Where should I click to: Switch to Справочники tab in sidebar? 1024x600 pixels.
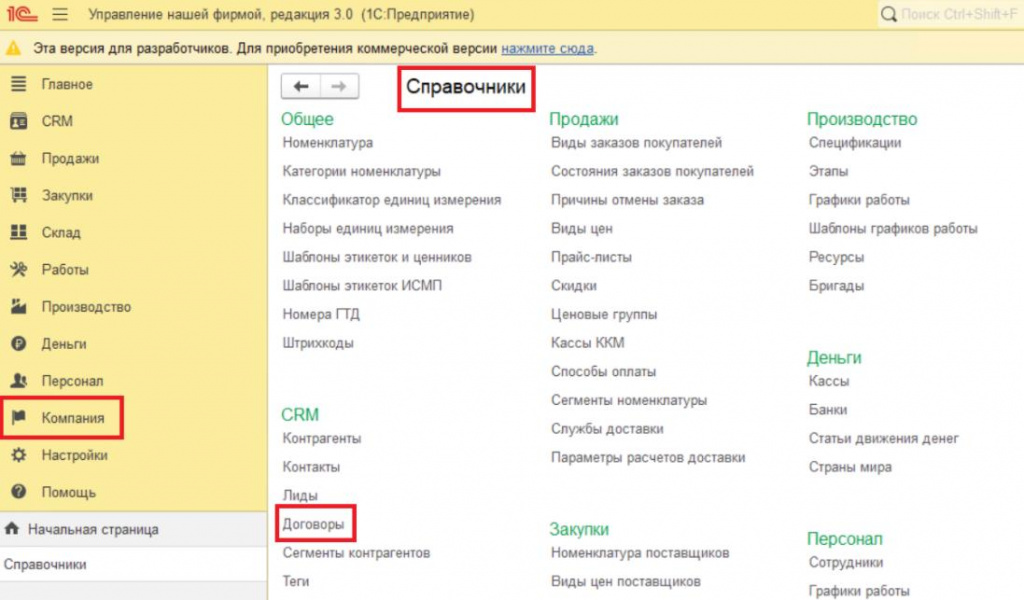point(45,564)
